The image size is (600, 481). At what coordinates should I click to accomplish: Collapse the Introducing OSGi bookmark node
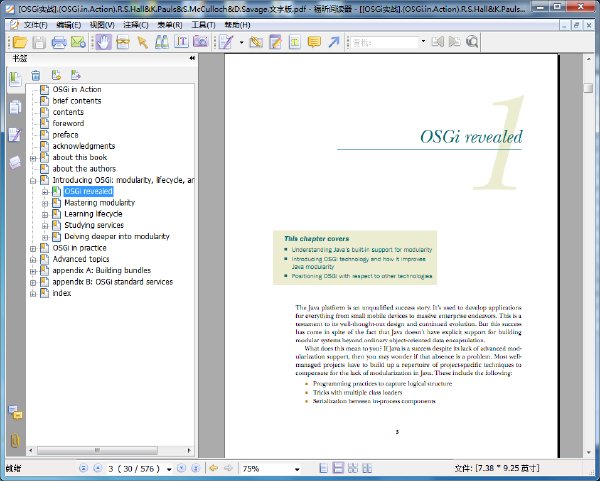tap(33, 181)
